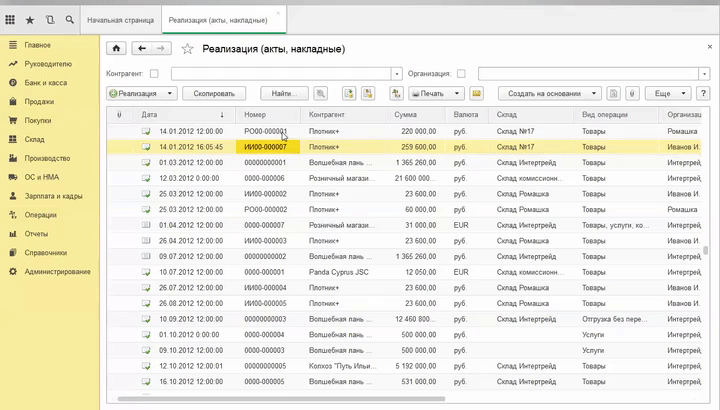Go to home page via house icon
720x410 pixels.
[x=116, y=48]
